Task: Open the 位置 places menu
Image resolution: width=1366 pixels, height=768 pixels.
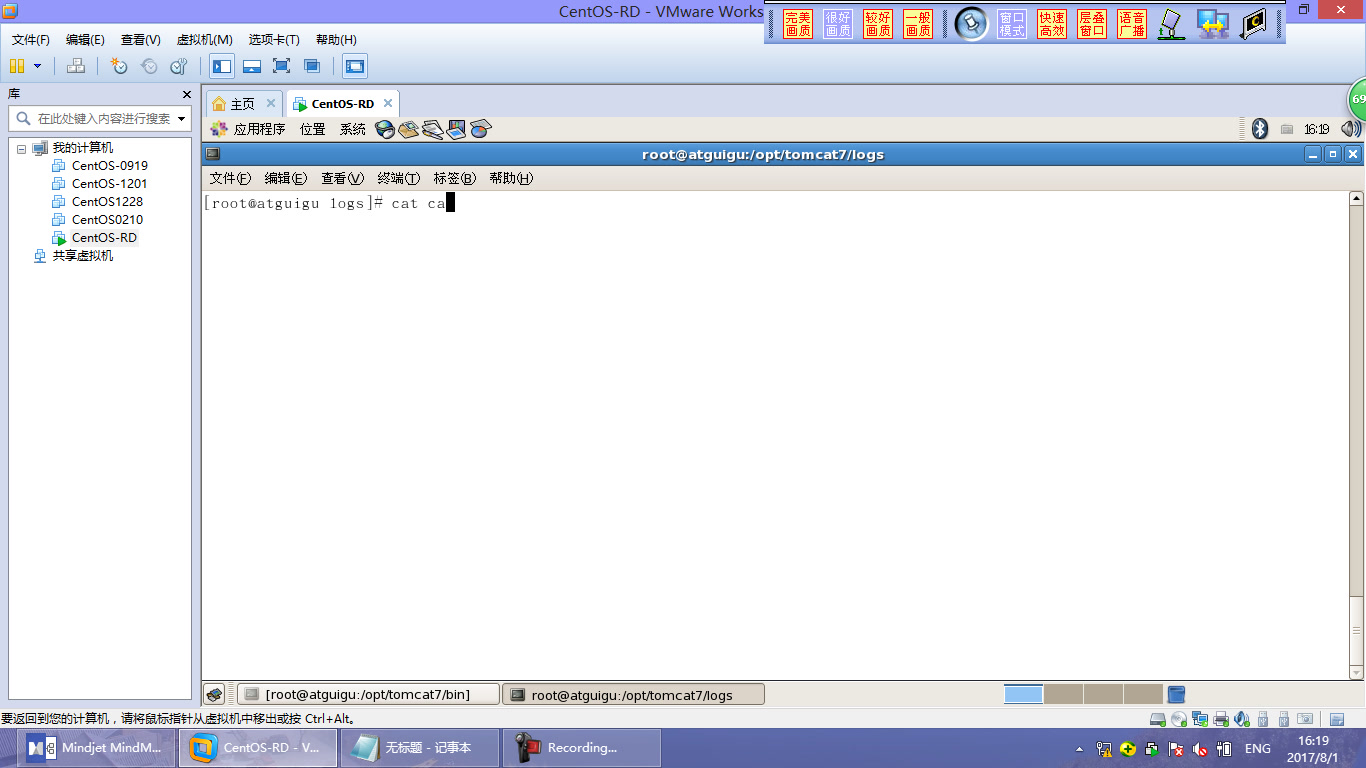Action: 312,129
